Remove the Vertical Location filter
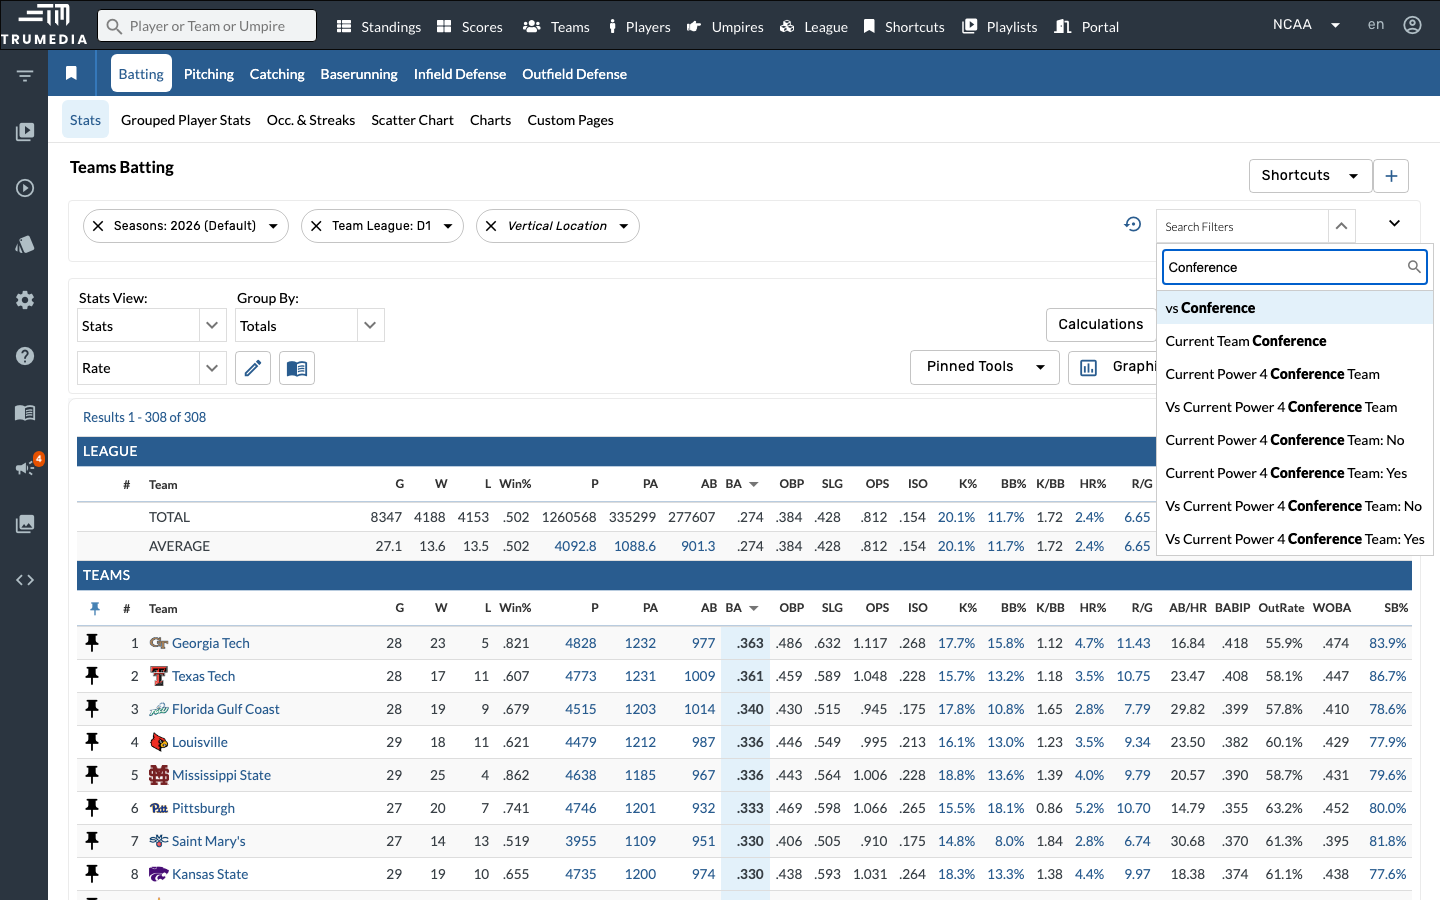This screenshot has height=900, width=1440. [x=491, y=226]
